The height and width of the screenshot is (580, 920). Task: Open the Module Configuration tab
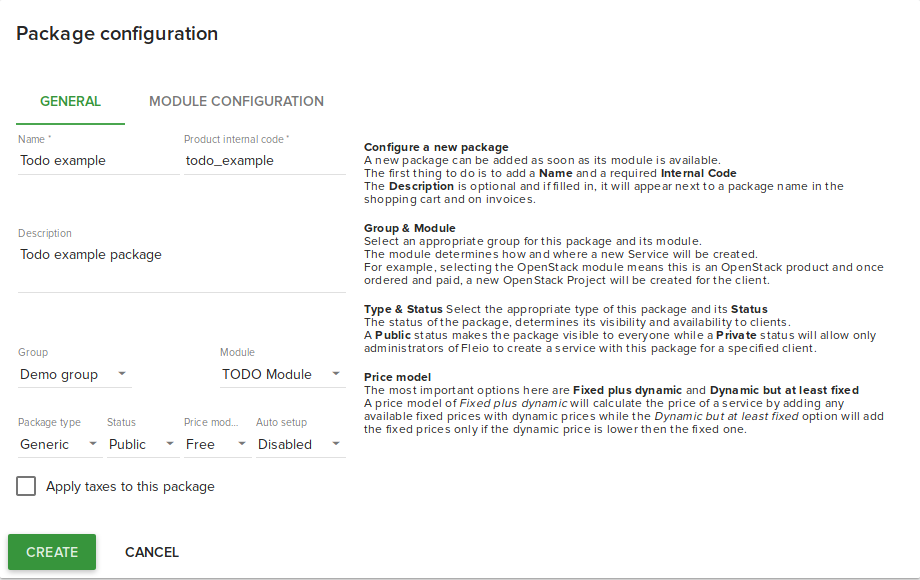pyautogui.click(x=236, y=101)
